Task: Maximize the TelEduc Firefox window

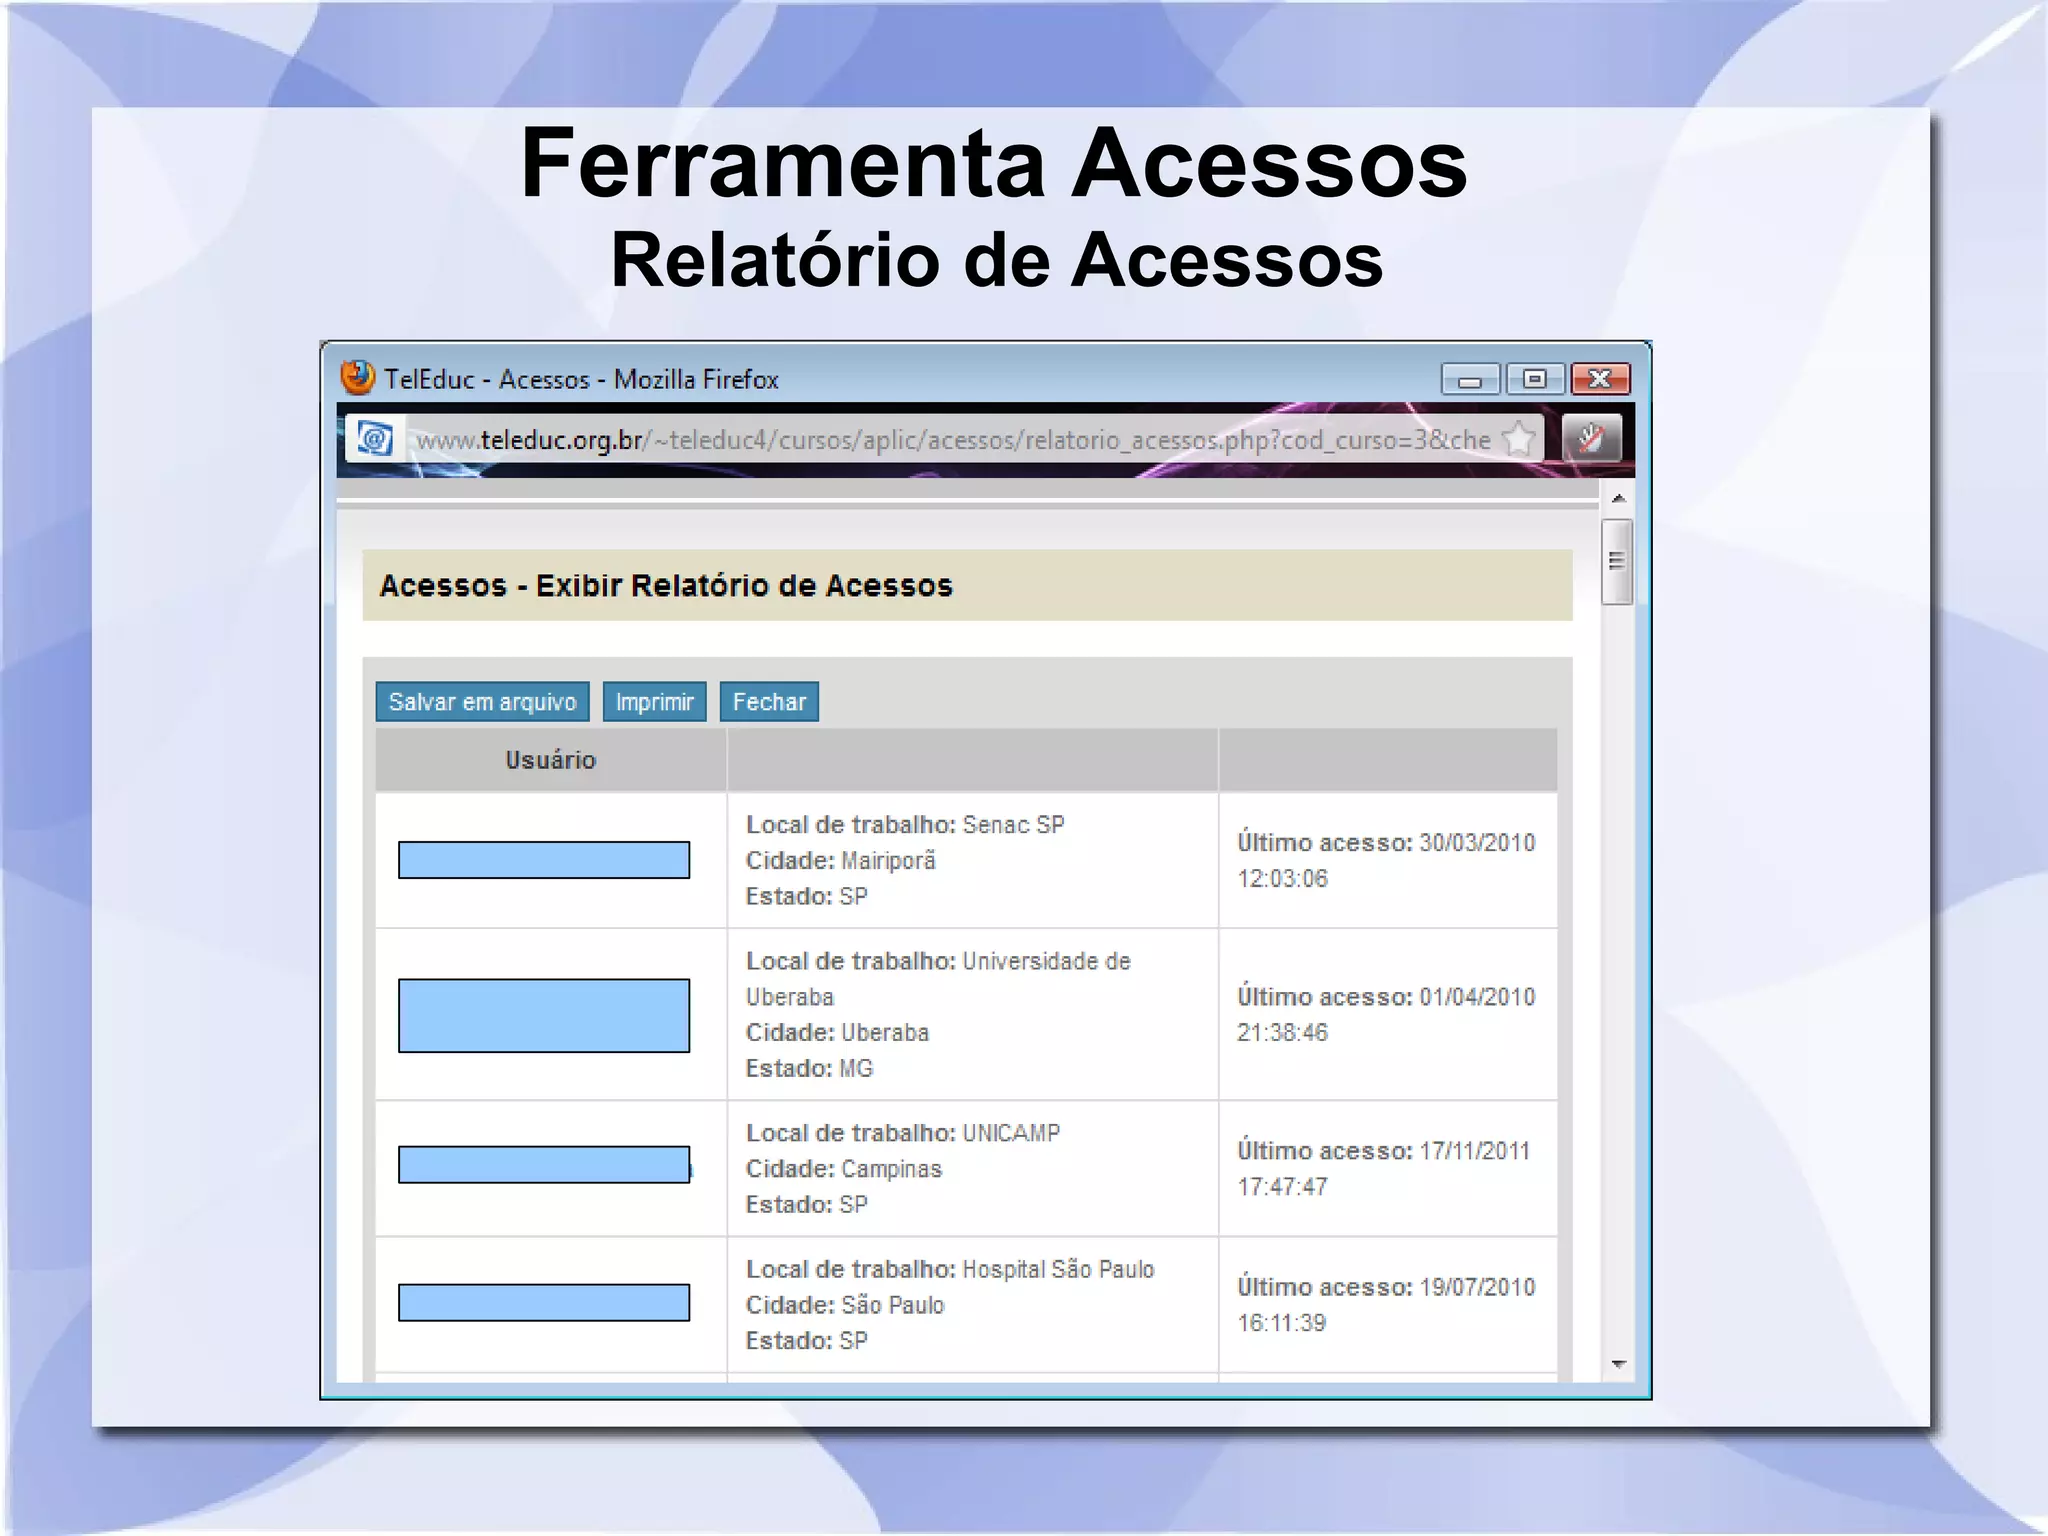Action: coord(1535,379)
